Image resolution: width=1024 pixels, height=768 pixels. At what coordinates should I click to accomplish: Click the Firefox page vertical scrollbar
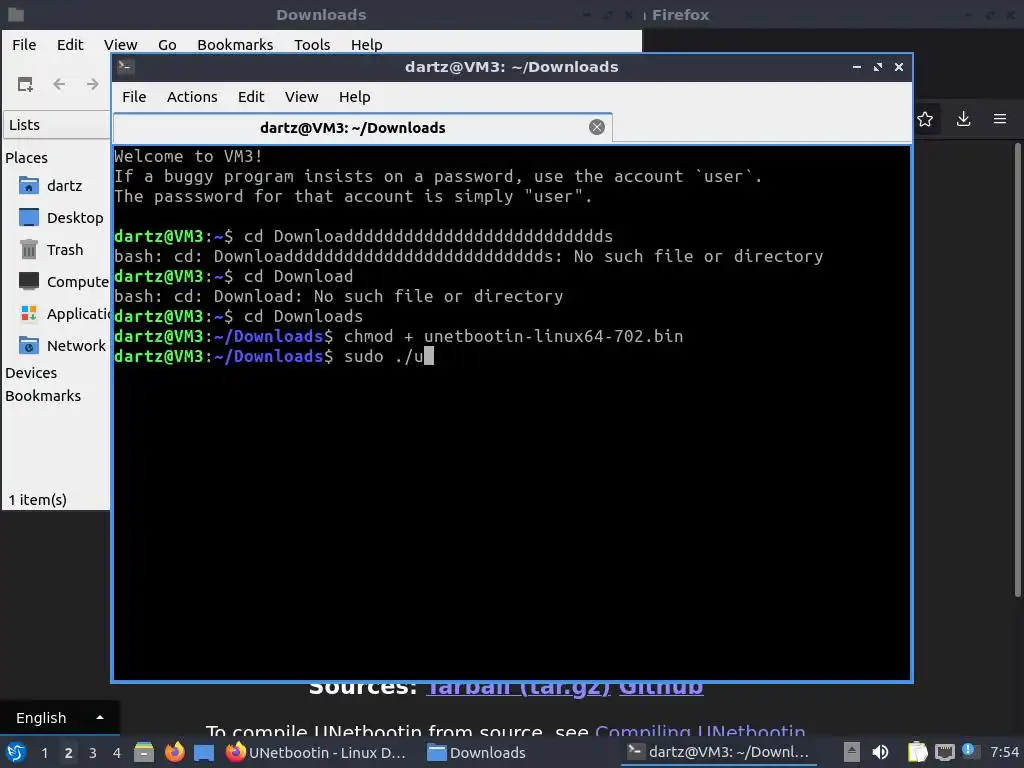[x=1017, y=370]
